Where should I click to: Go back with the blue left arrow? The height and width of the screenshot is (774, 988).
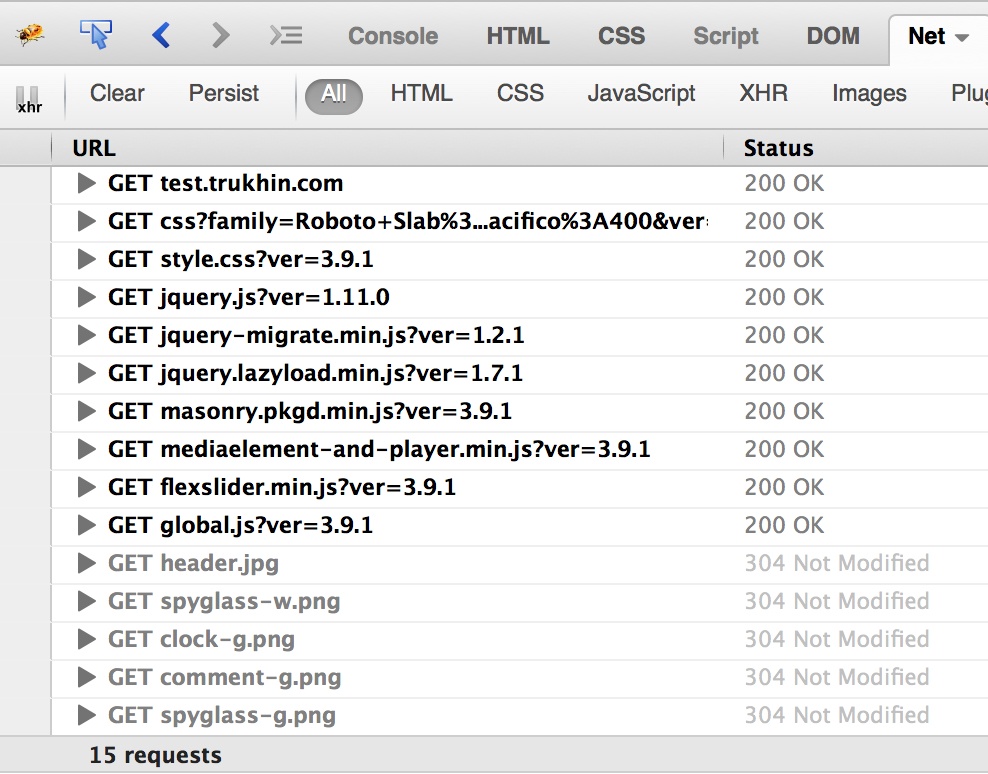point(161,36)
